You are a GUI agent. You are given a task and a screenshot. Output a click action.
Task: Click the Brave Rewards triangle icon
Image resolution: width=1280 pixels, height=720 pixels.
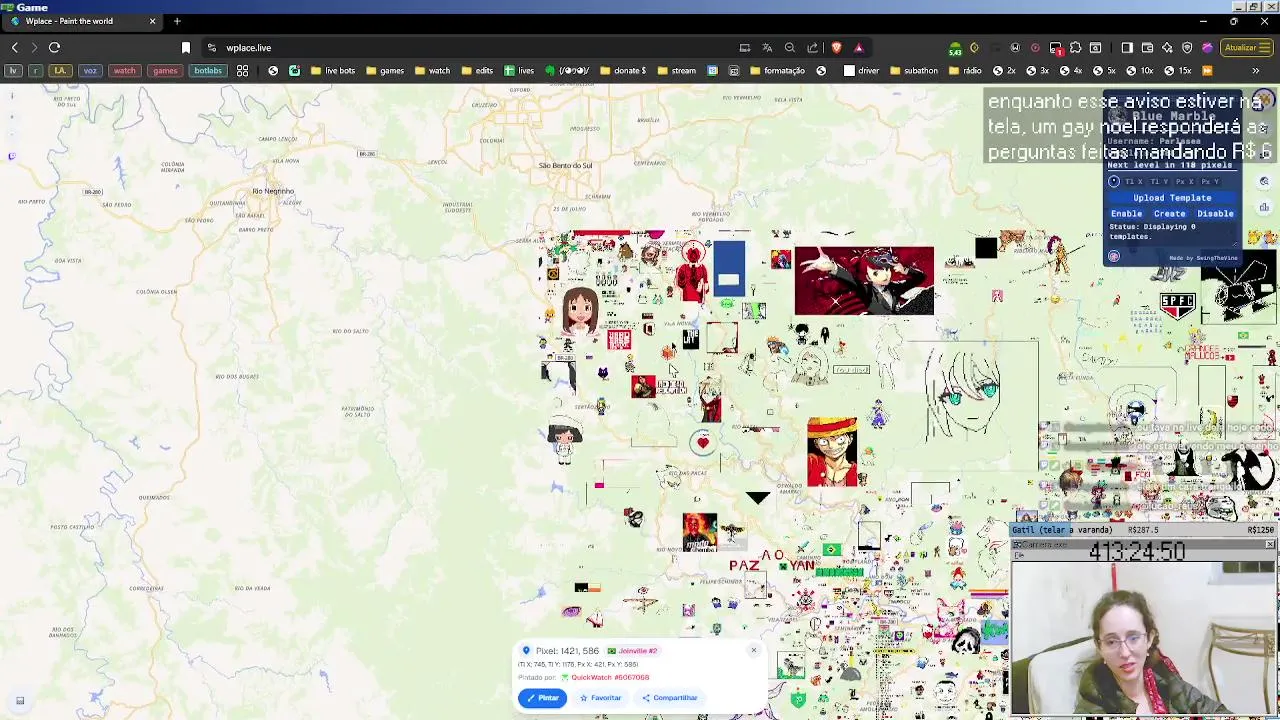coord(858,47)
